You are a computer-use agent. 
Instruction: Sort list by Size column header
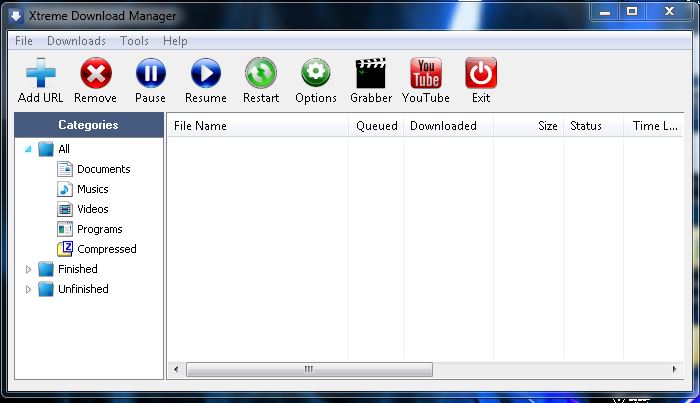click(x=547, y=126)
